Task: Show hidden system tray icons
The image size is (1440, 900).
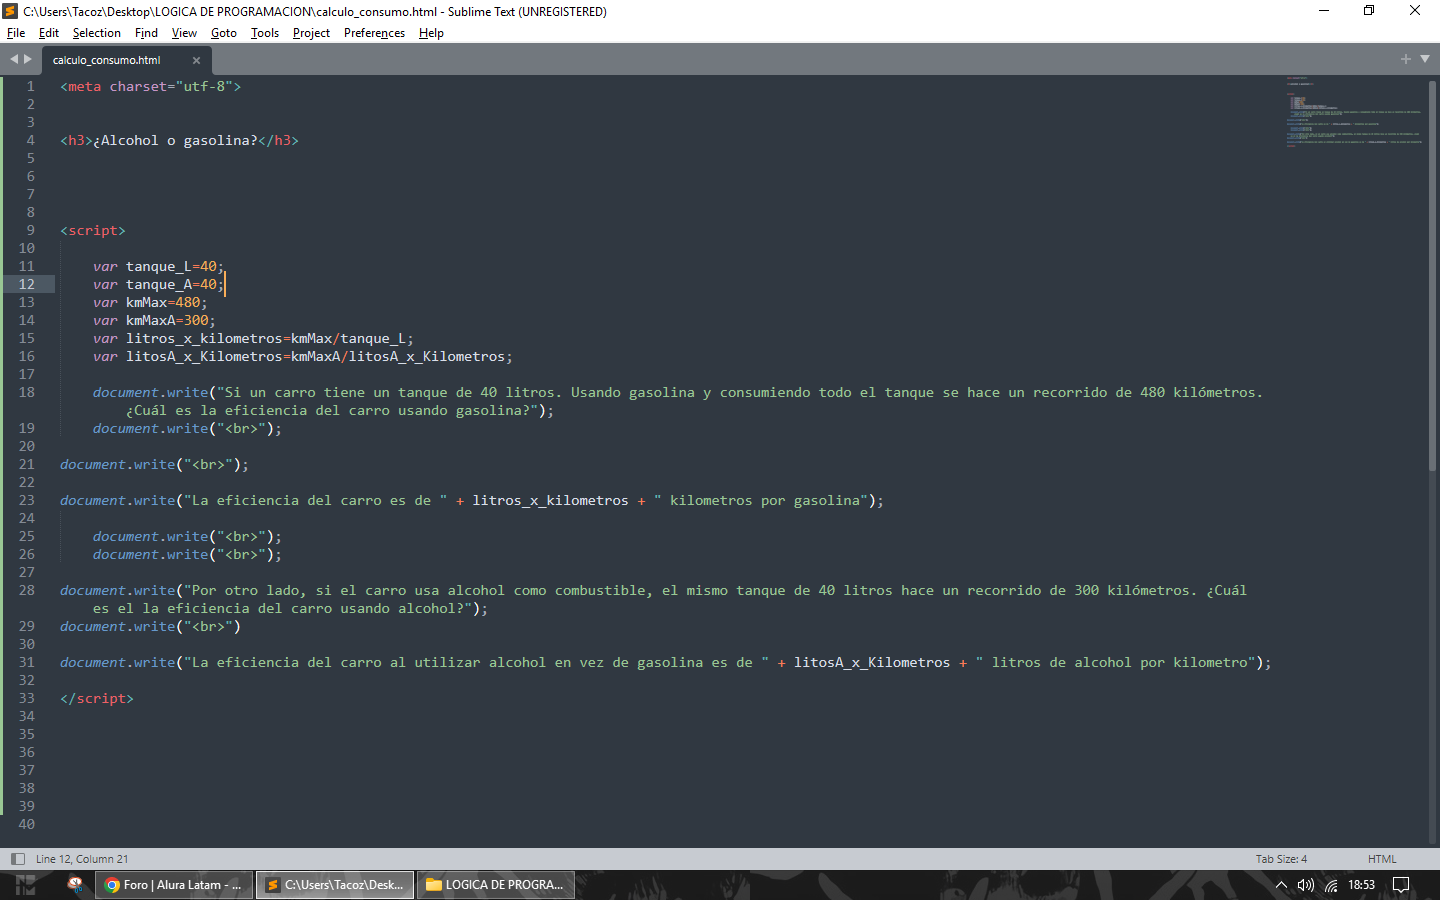Action: pyautogui.click(x=1281, y=885)
